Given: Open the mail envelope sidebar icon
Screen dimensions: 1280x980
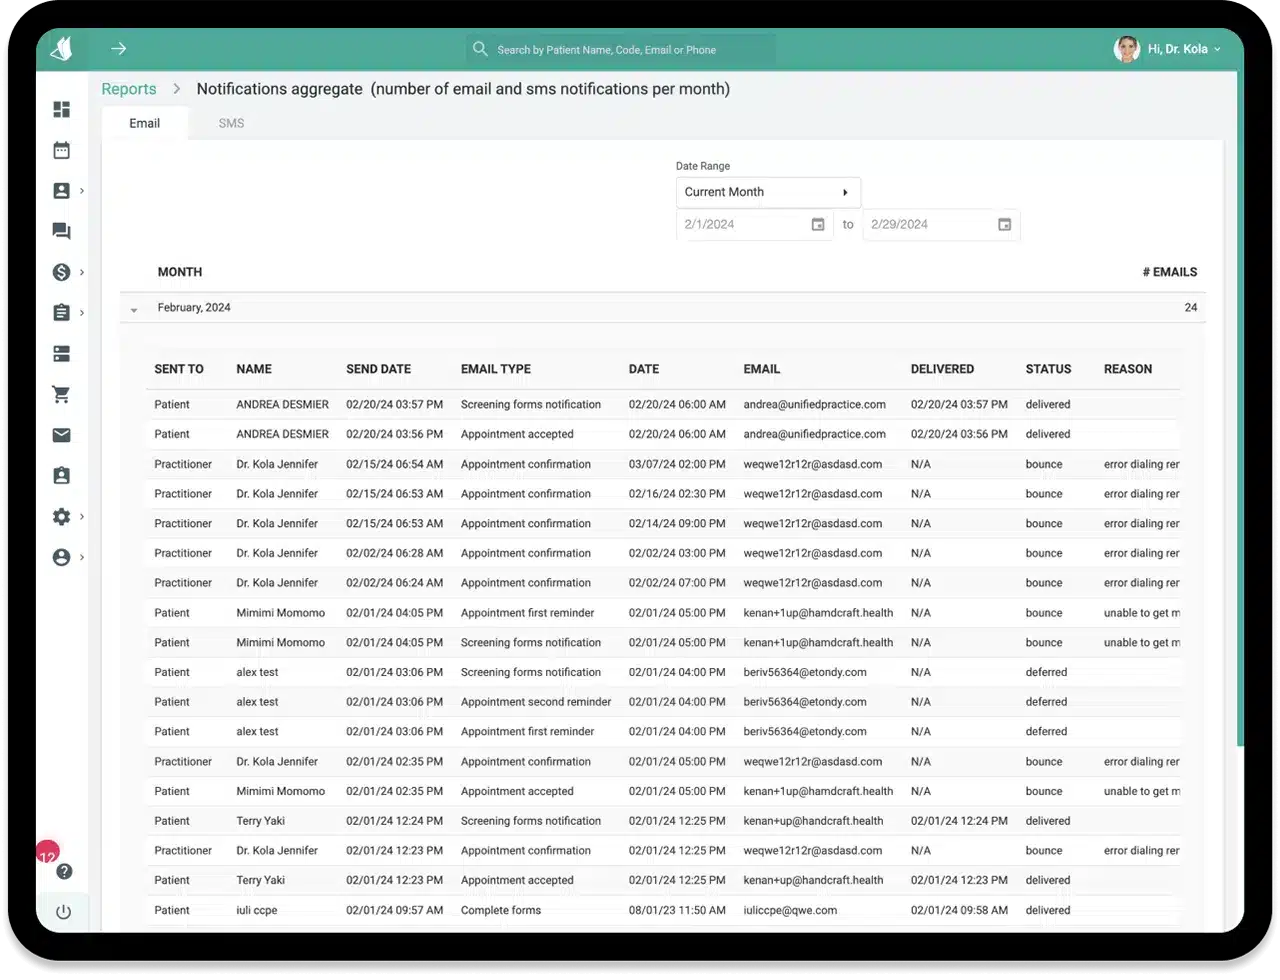Looking at the screenshot, I should (x=62, y=435).
